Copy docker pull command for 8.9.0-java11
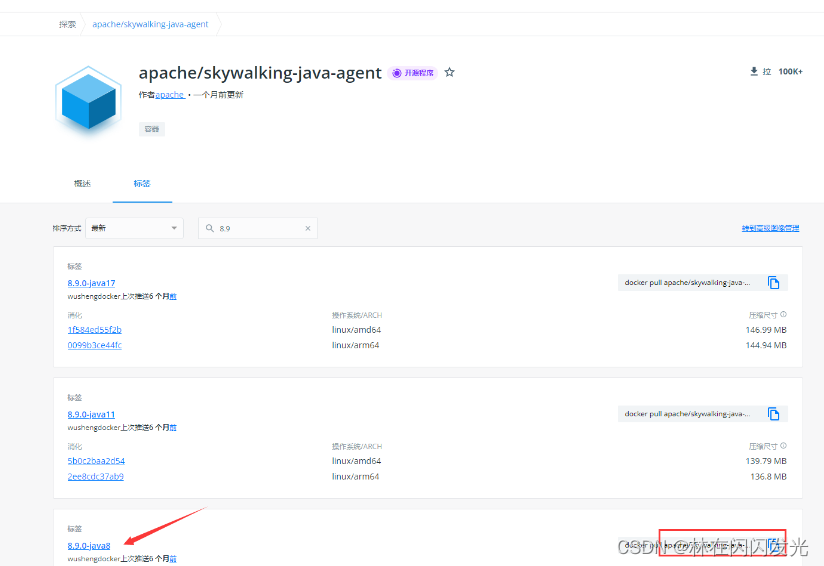 click(773, 414)
